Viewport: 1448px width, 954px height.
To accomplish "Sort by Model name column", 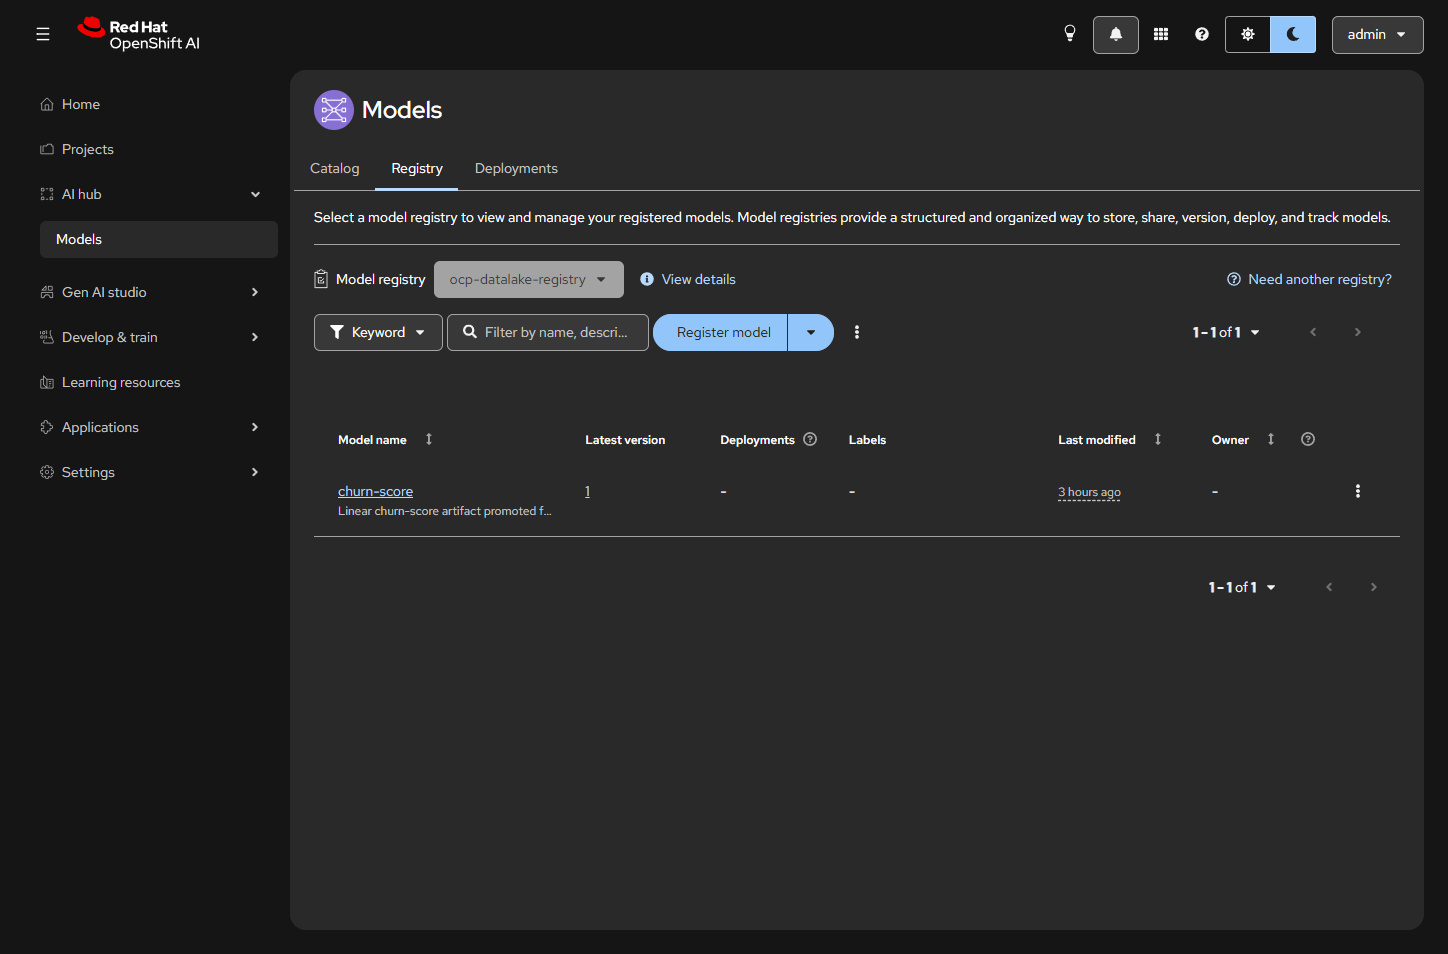I will (x=385, y=439).
